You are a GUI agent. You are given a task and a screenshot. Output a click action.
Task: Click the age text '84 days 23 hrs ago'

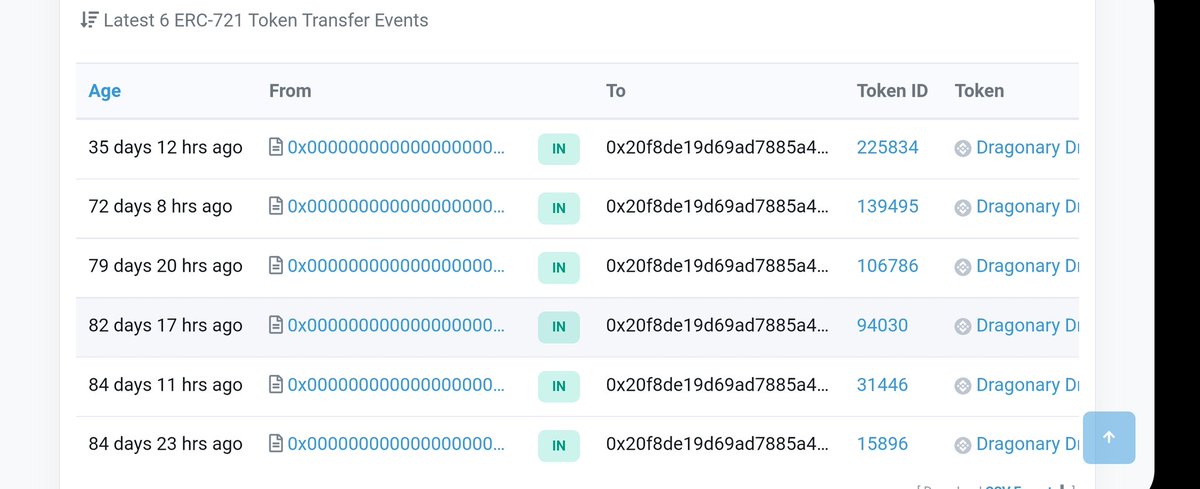click(165, 444)
